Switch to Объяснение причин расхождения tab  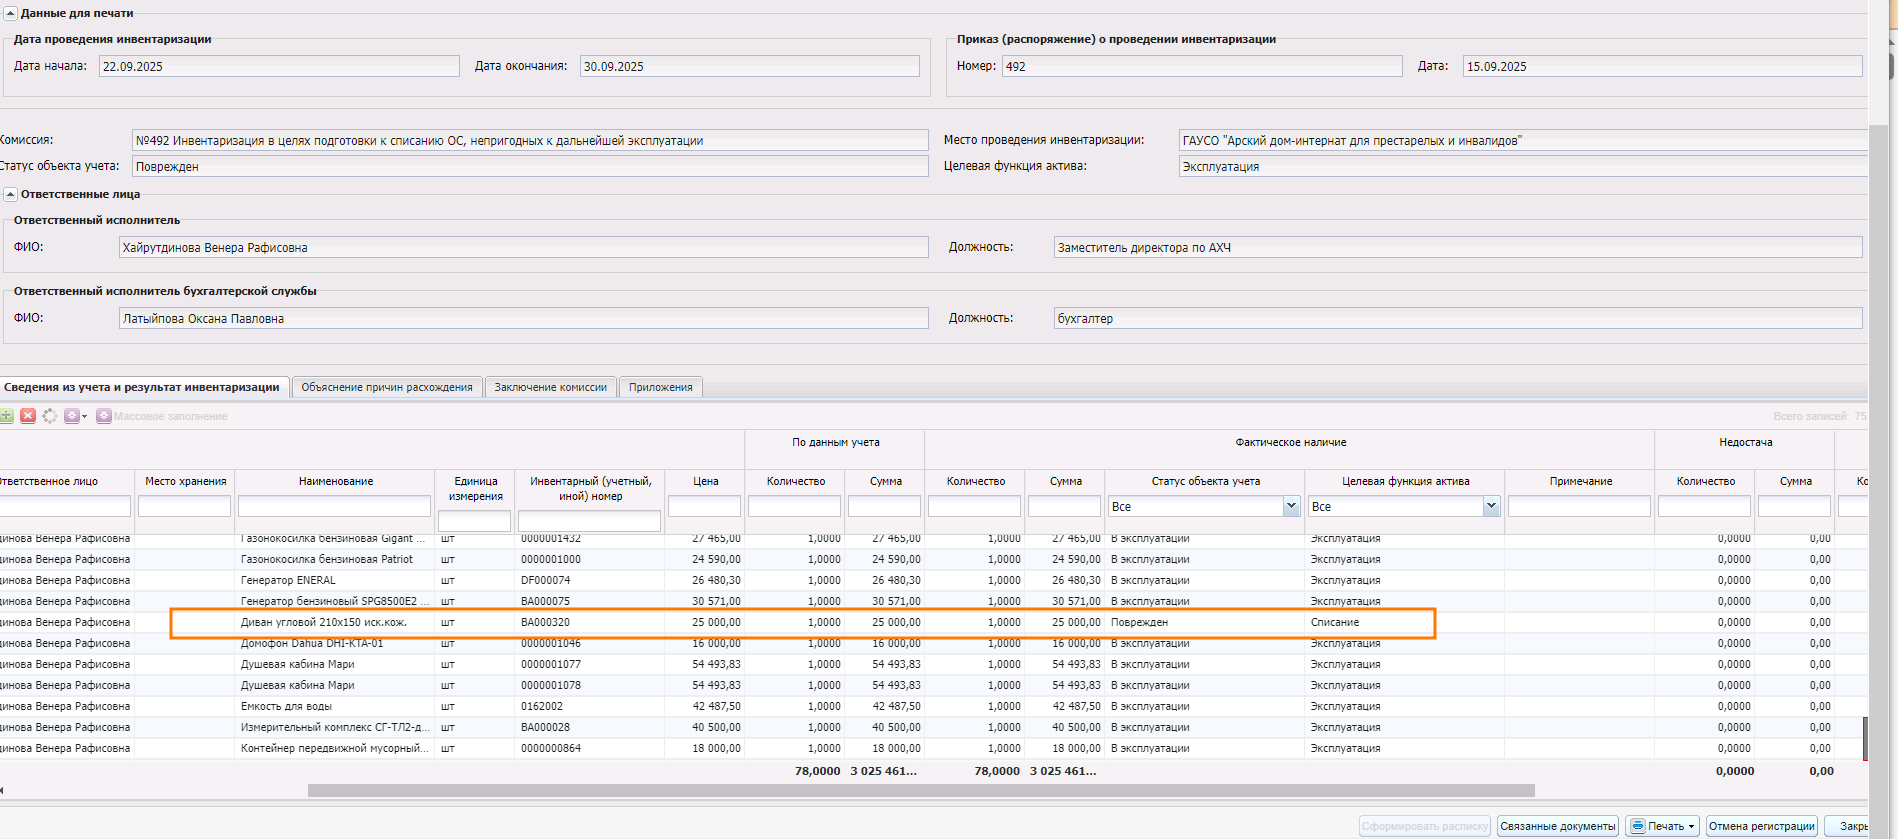pyautogui.click(x=387, y=387)
